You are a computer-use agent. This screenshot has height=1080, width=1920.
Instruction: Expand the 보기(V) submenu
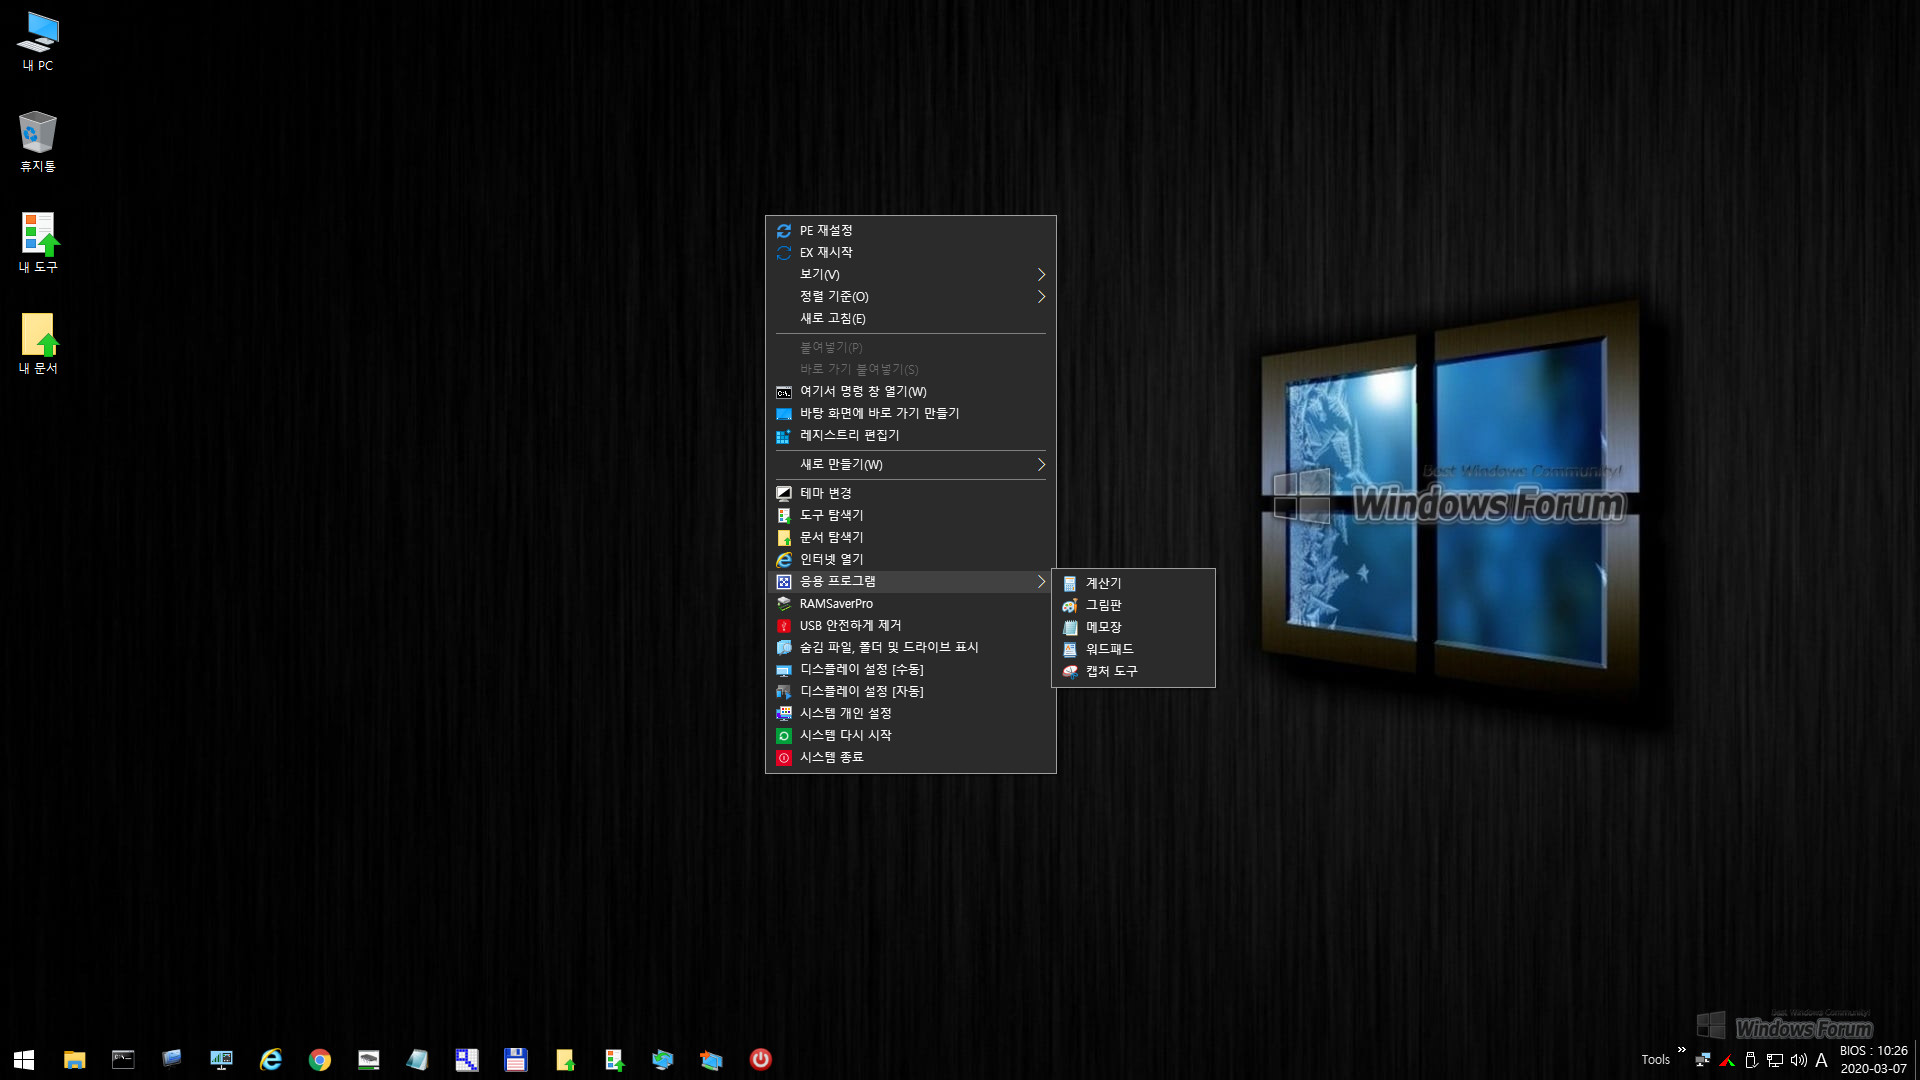[911, 274]
